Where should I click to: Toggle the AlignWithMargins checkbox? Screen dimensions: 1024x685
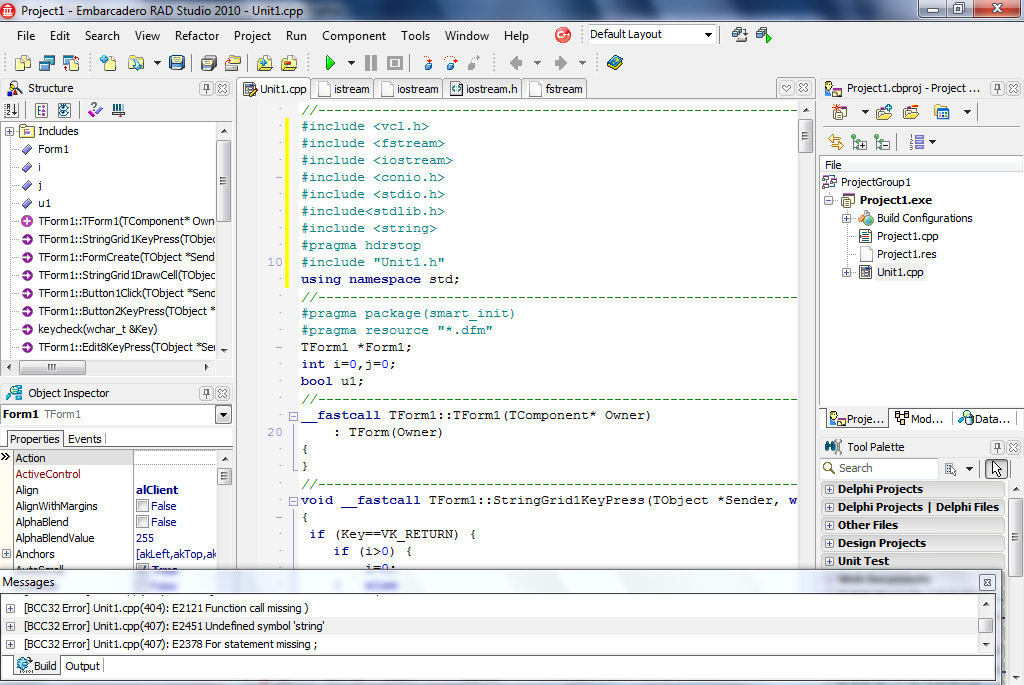tap(142, 506)
